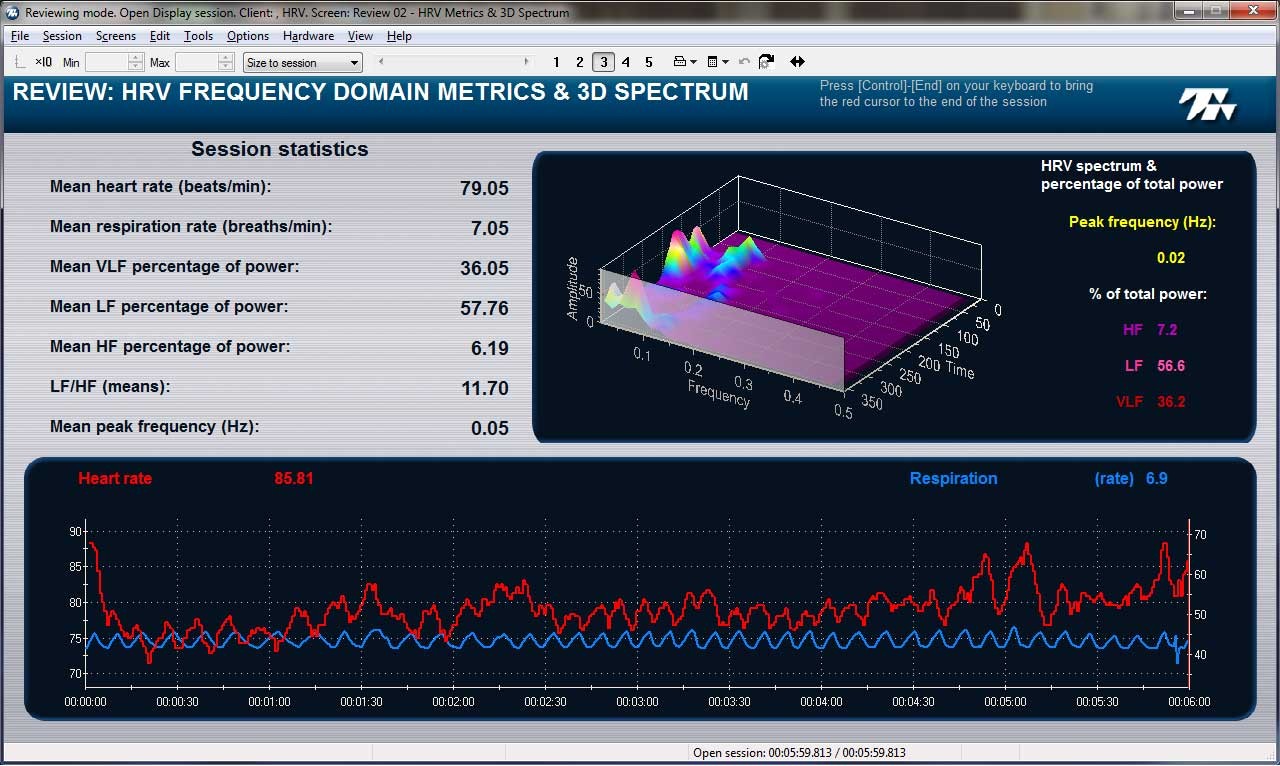Open the Session menu
The image size is (1280, 766).
[62, 36]
